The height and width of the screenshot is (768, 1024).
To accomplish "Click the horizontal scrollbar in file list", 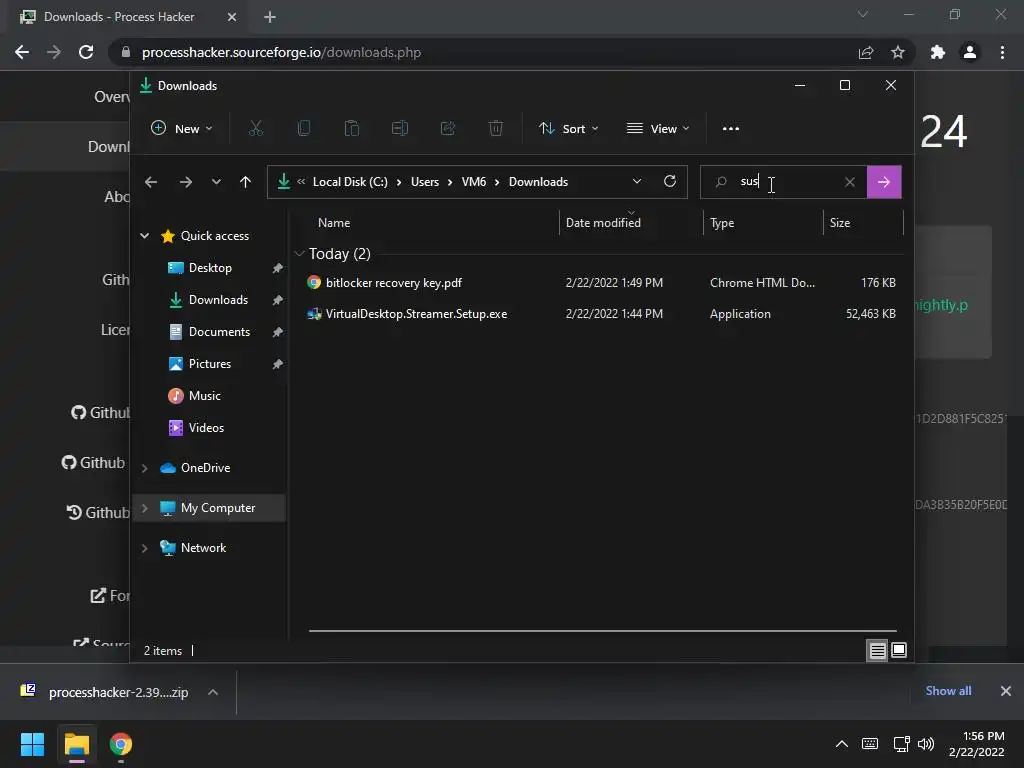I will pos(602,631).
